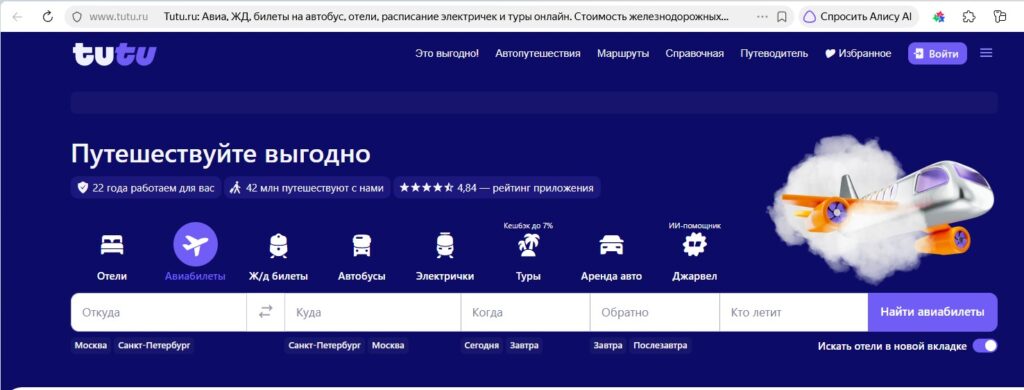Open the rightmost browser toolbar icon
Viewport: 1024px width, 390px height.
[x=1000, y=17]
